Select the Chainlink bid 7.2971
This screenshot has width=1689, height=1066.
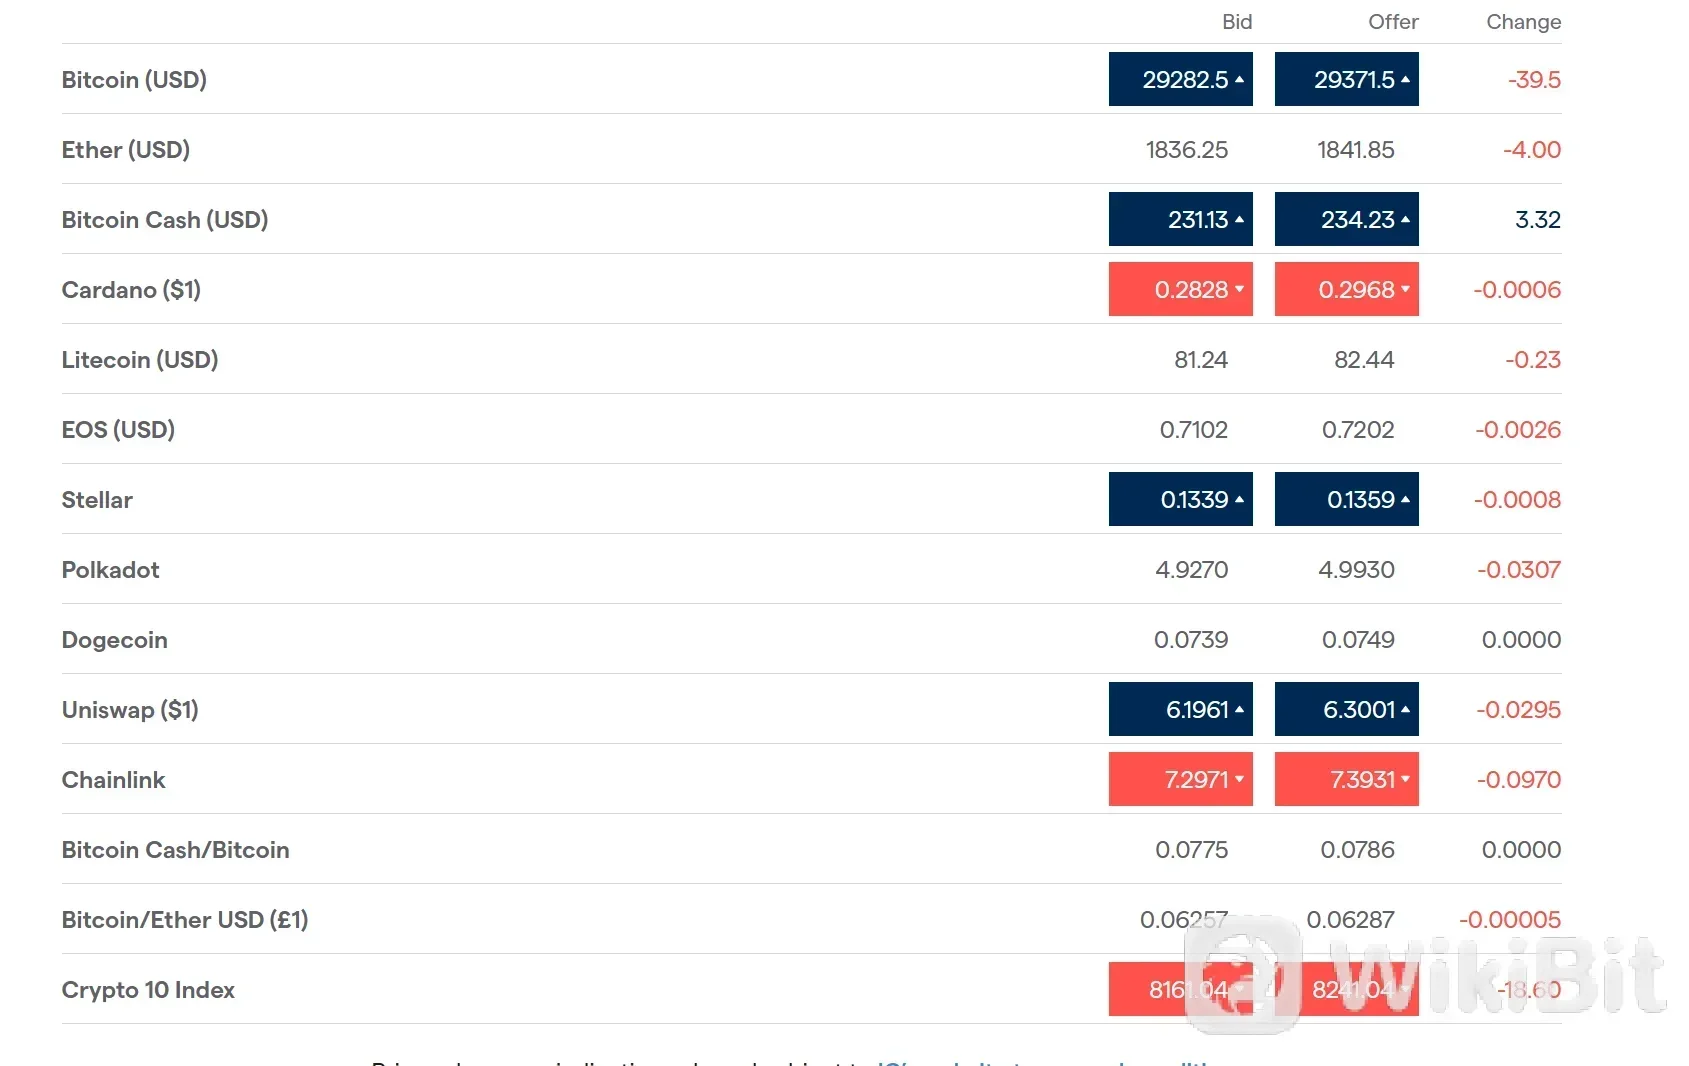1180,779
